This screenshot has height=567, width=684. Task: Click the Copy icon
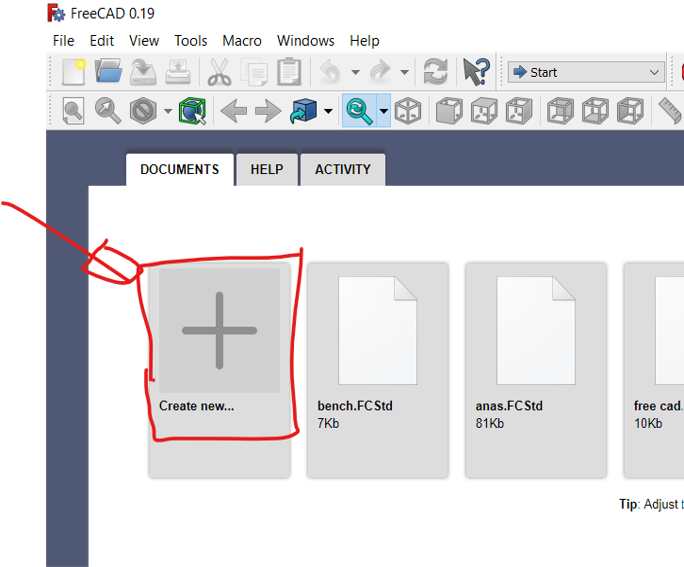255,72
